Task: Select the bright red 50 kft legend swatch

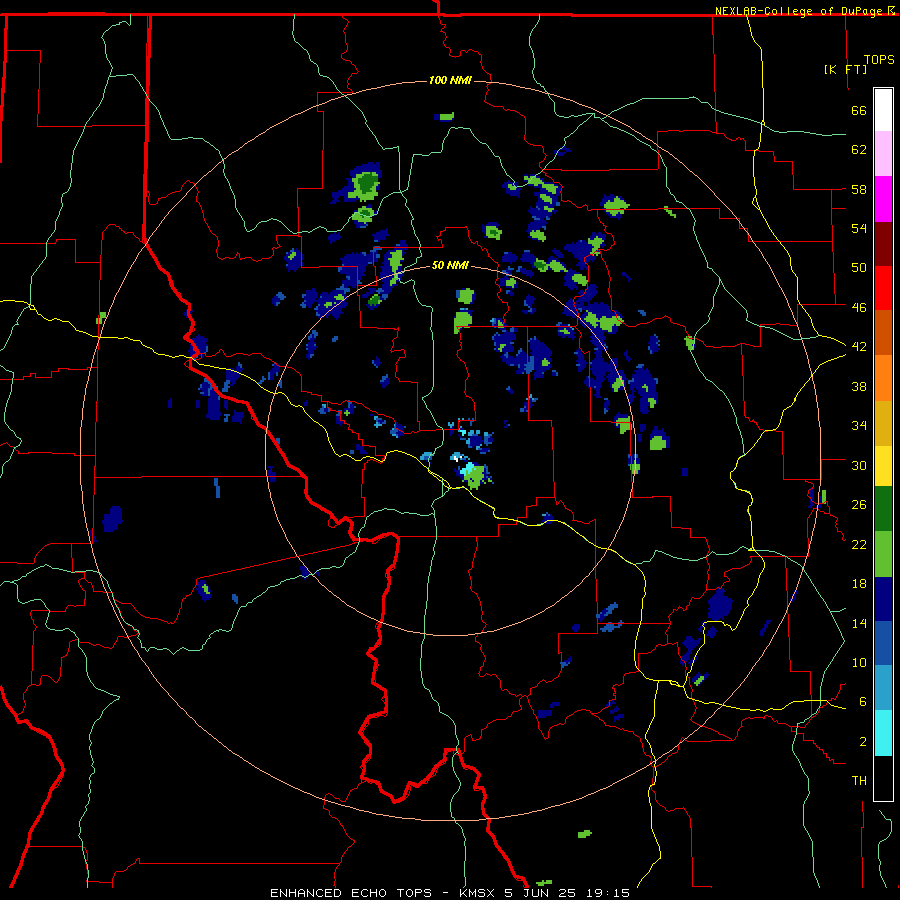Action: 883,288
